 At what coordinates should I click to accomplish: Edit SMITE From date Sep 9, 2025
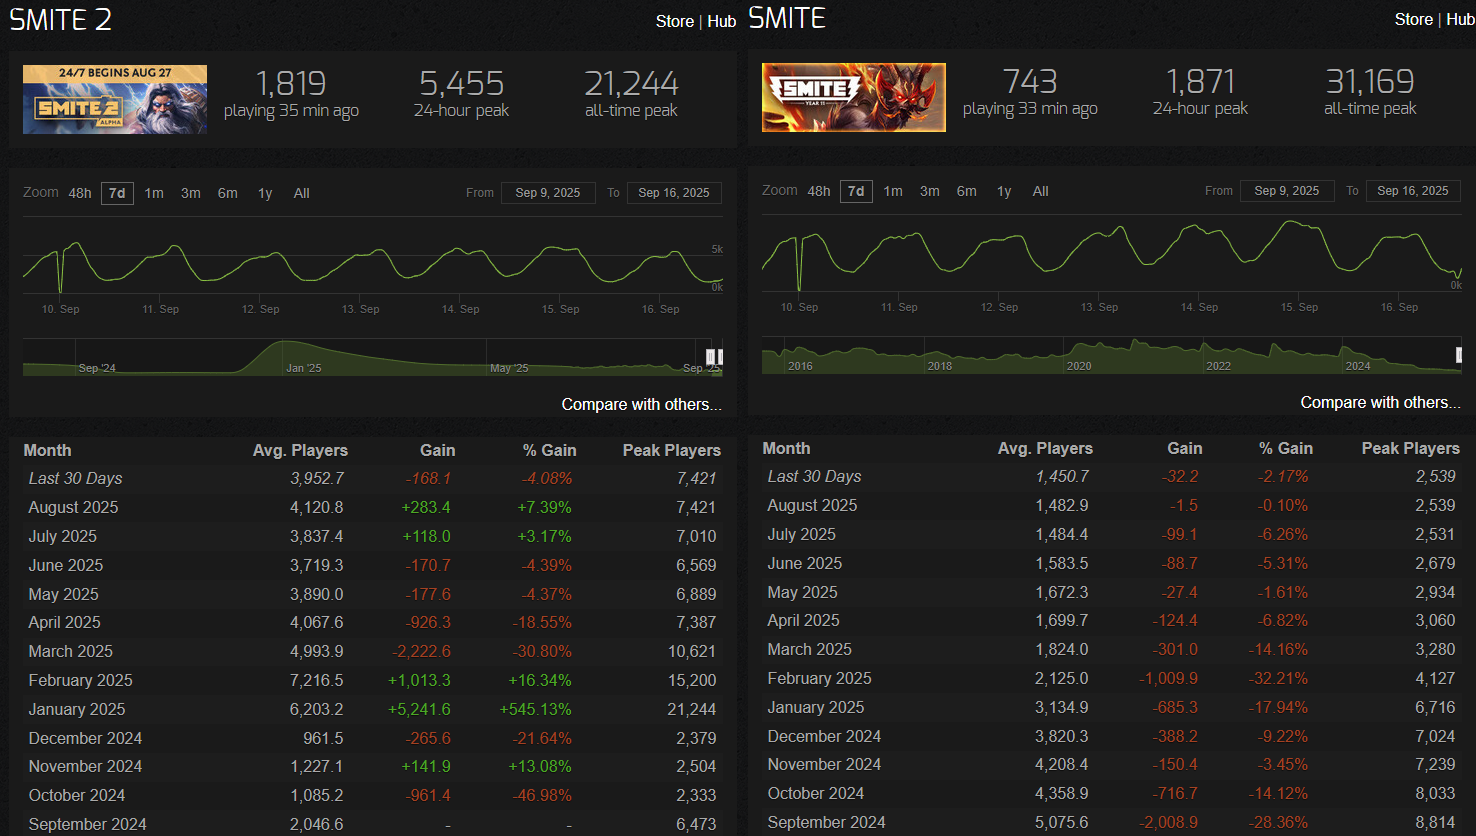tap(1287, 191)
